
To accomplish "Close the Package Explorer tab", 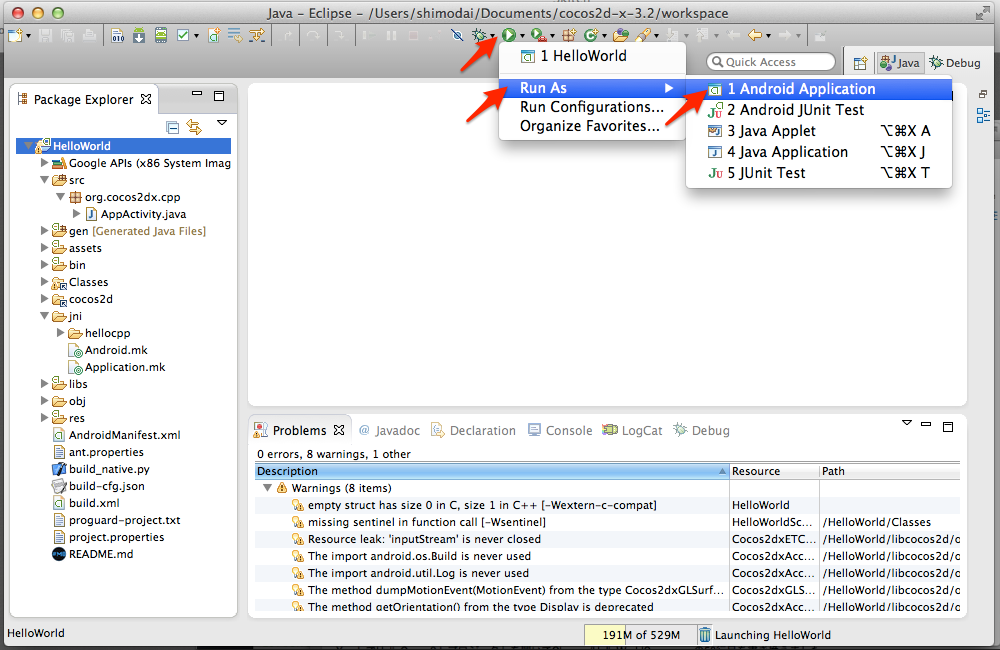I will coord(146,99).
